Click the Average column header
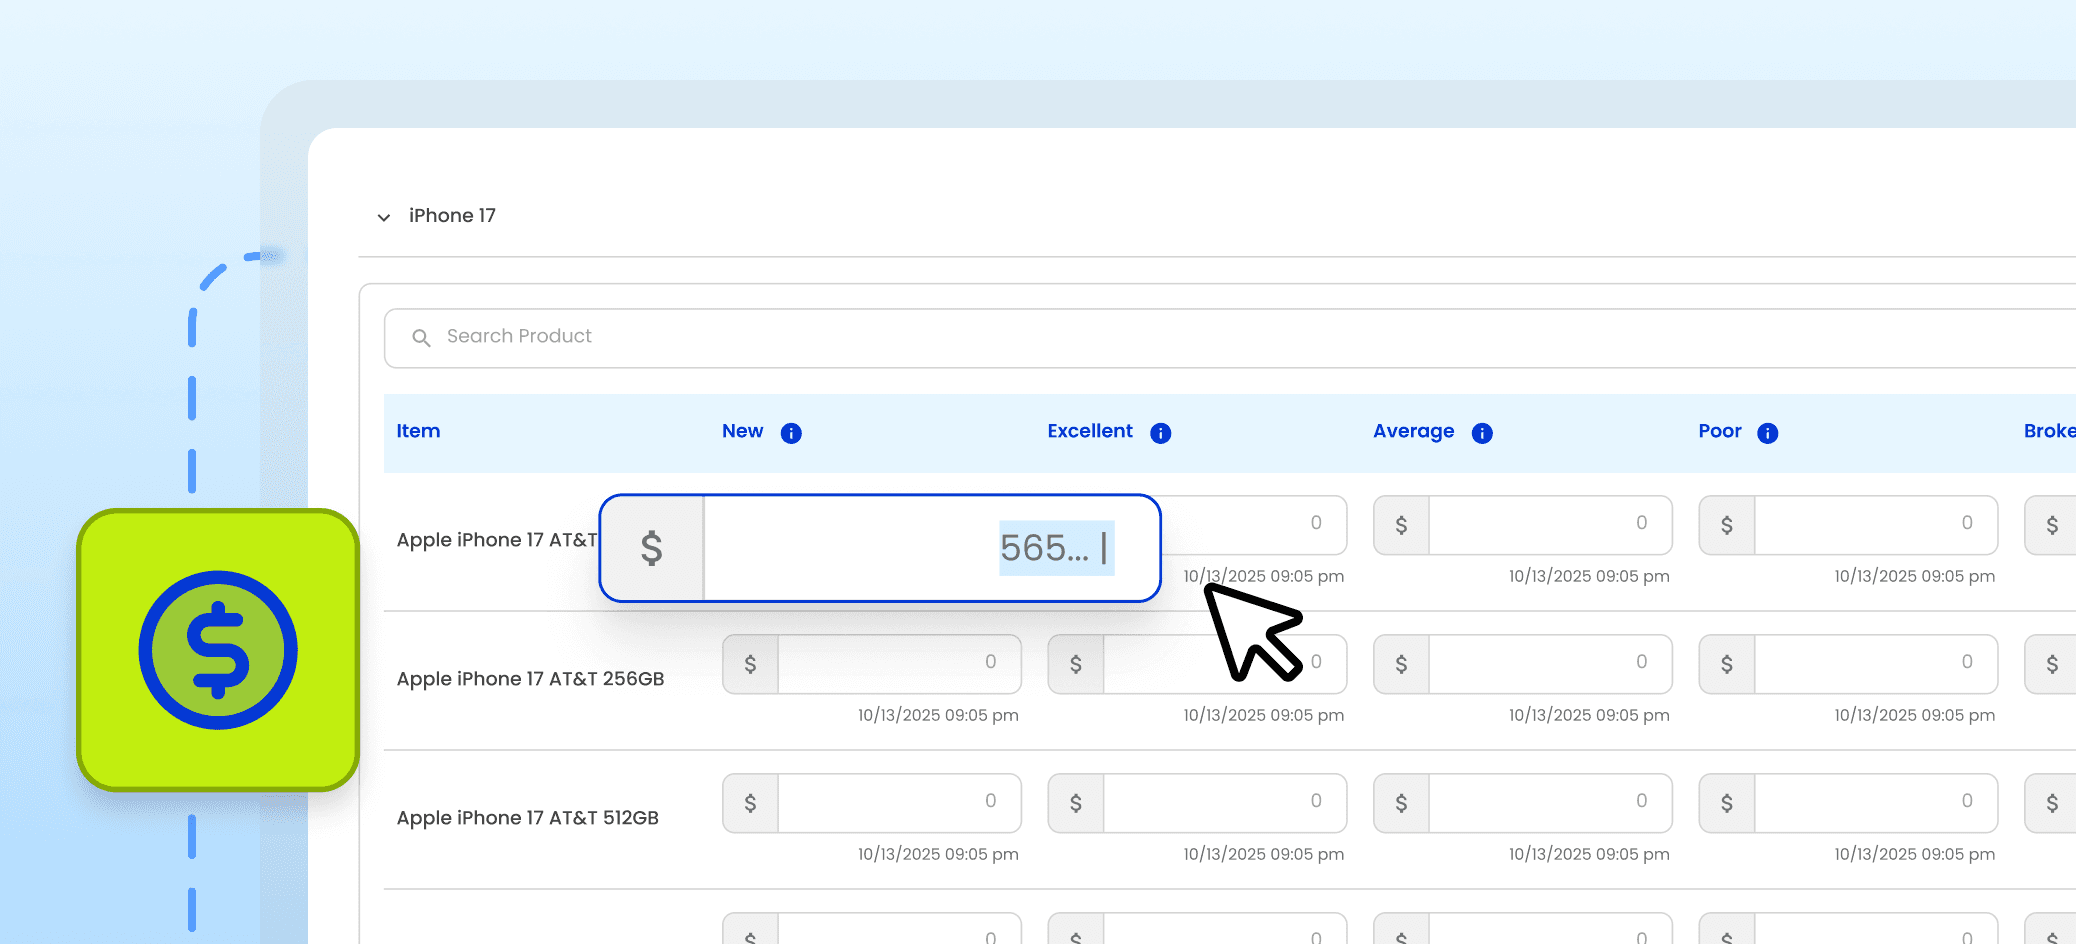 tap(1414, 431)
